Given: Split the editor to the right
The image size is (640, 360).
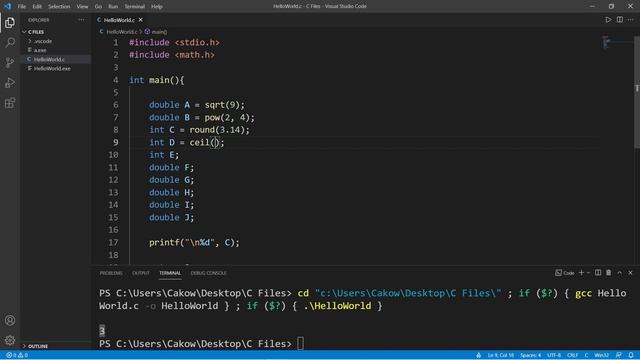Looking at the screenshot, I should (x=620, y=20).
